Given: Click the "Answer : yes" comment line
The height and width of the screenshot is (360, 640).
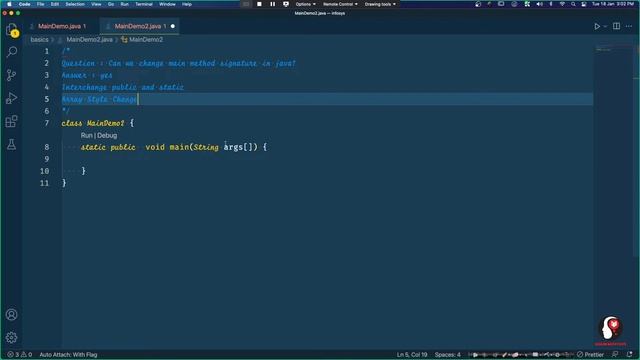Looking at the screenshot, I should coord(87,75).
